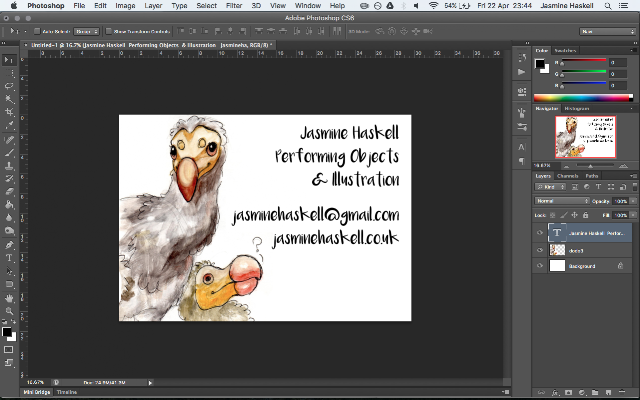Viewport: 640px width, 400px height.
Task: Click the red R slider track
Action: pyautogui.click(x=583, y=61)
